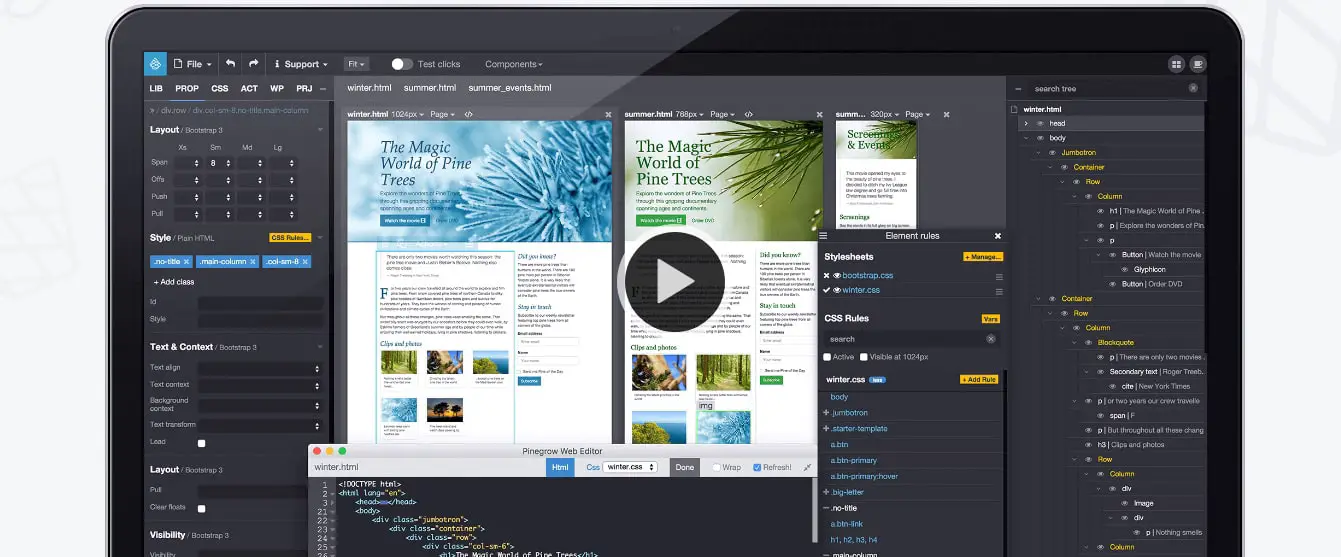Viewport: 1341px width, 557px height.
Task: Clear the search tree field
Action: tap(1193, 89)
